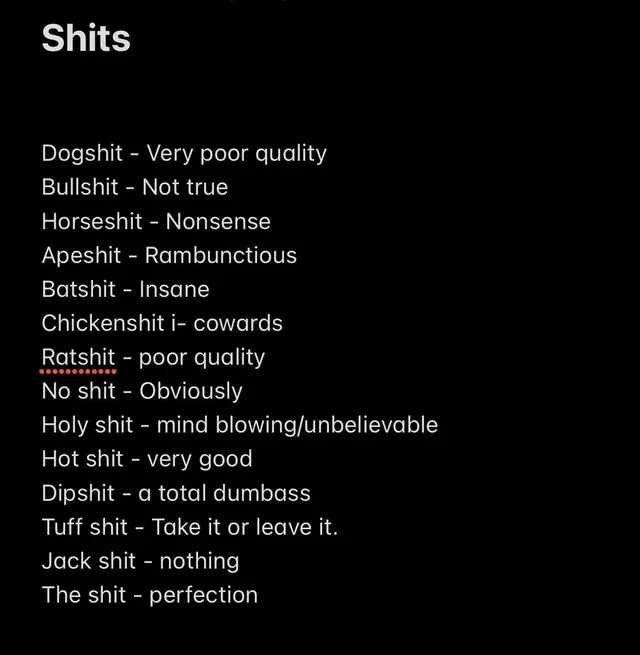The width and height of the screenshot is (640, 655).
Task: Click the words 'poor quality' after Ratshit
Action: click(x=202, y=358)
